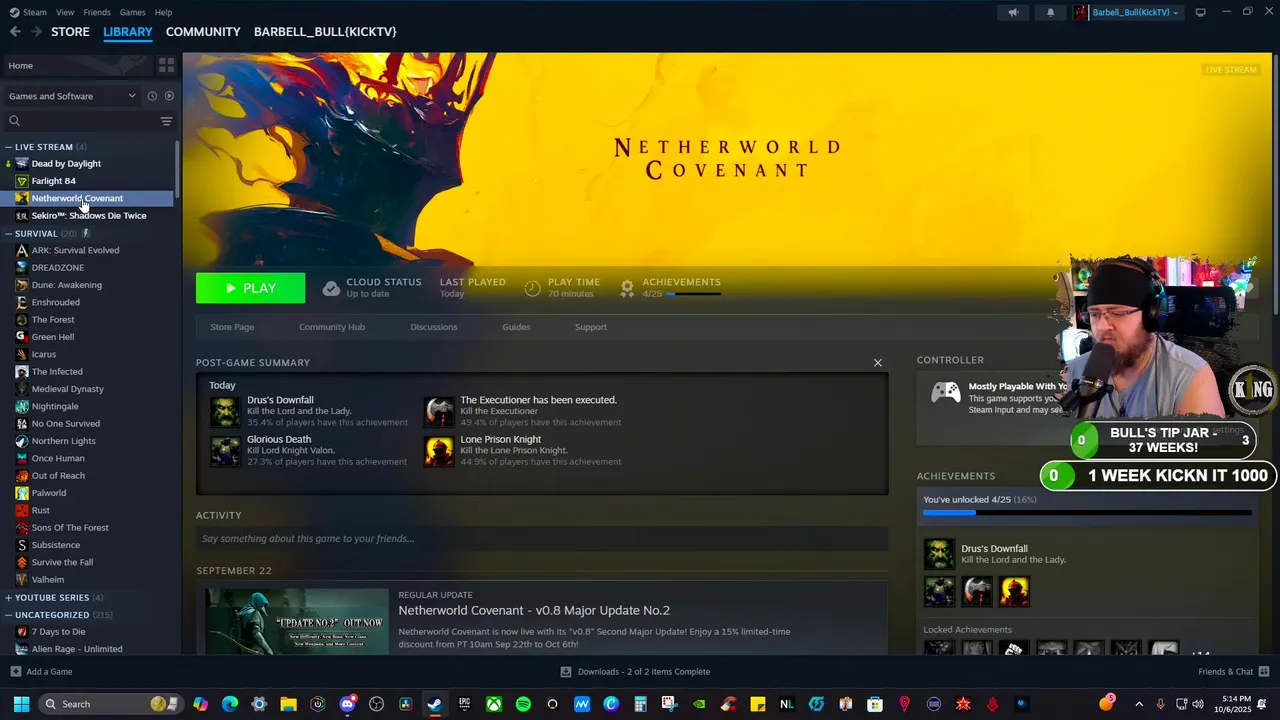Click the controller support gamepad icon

(x=946, y=392)
